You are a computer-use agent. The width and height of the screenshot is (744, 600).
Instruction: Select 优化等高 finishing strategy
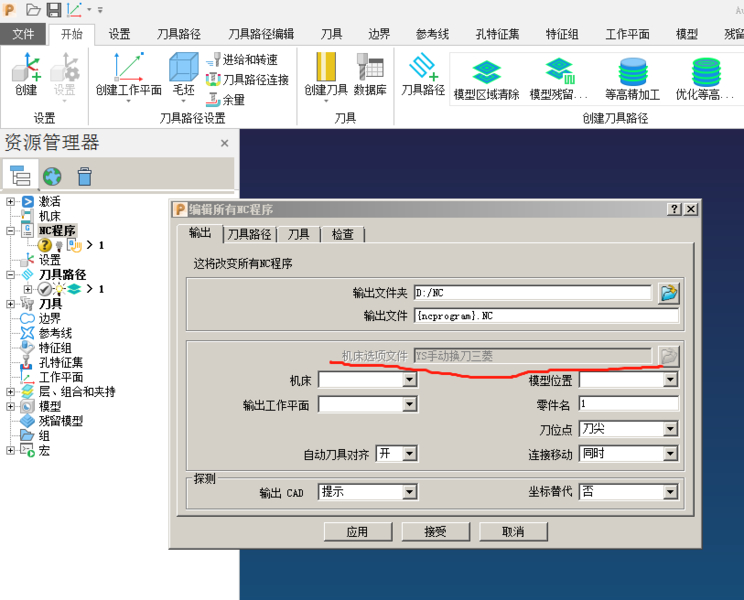(706, 80)
